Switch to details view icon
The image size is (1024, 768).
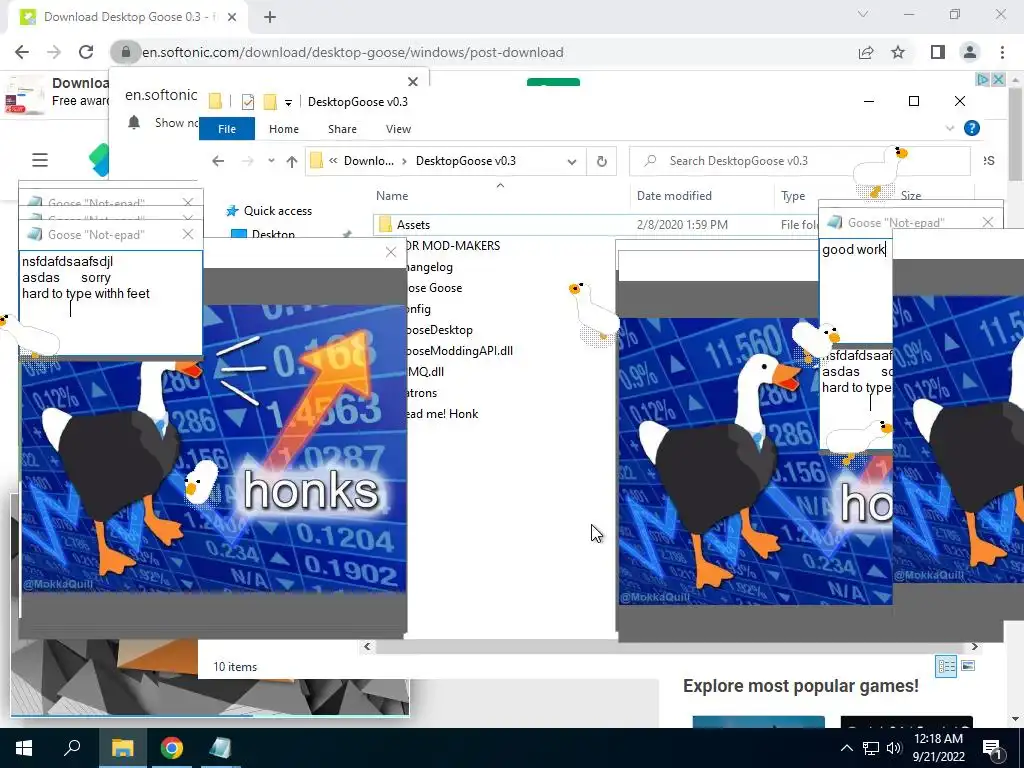point(946,666)
